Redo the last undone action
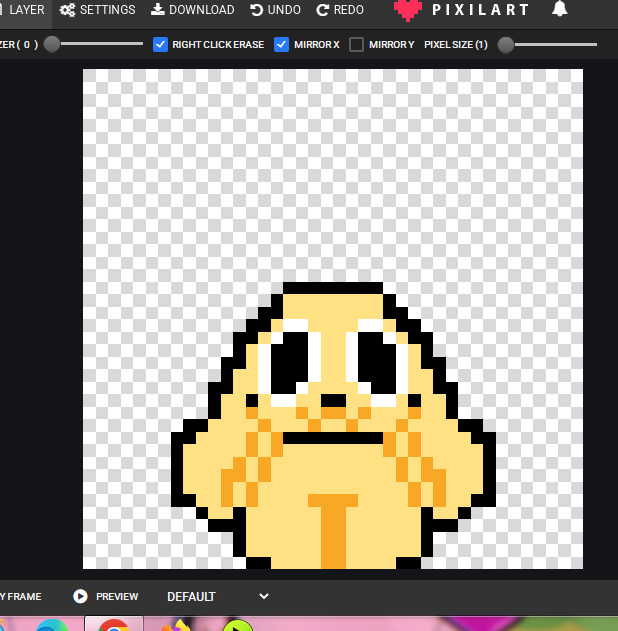Screen dimensions: 618x631 click(x=340, y=10)
